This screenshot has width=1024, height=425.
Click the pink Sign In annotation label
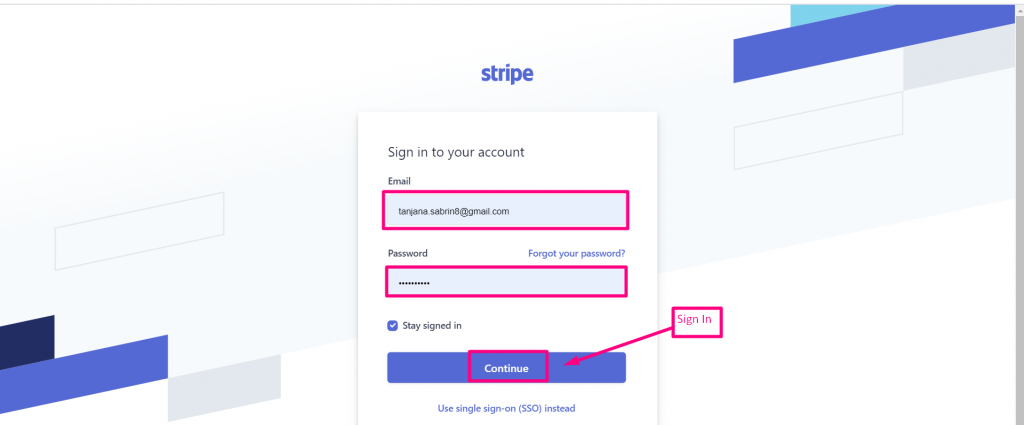[697, 321]
